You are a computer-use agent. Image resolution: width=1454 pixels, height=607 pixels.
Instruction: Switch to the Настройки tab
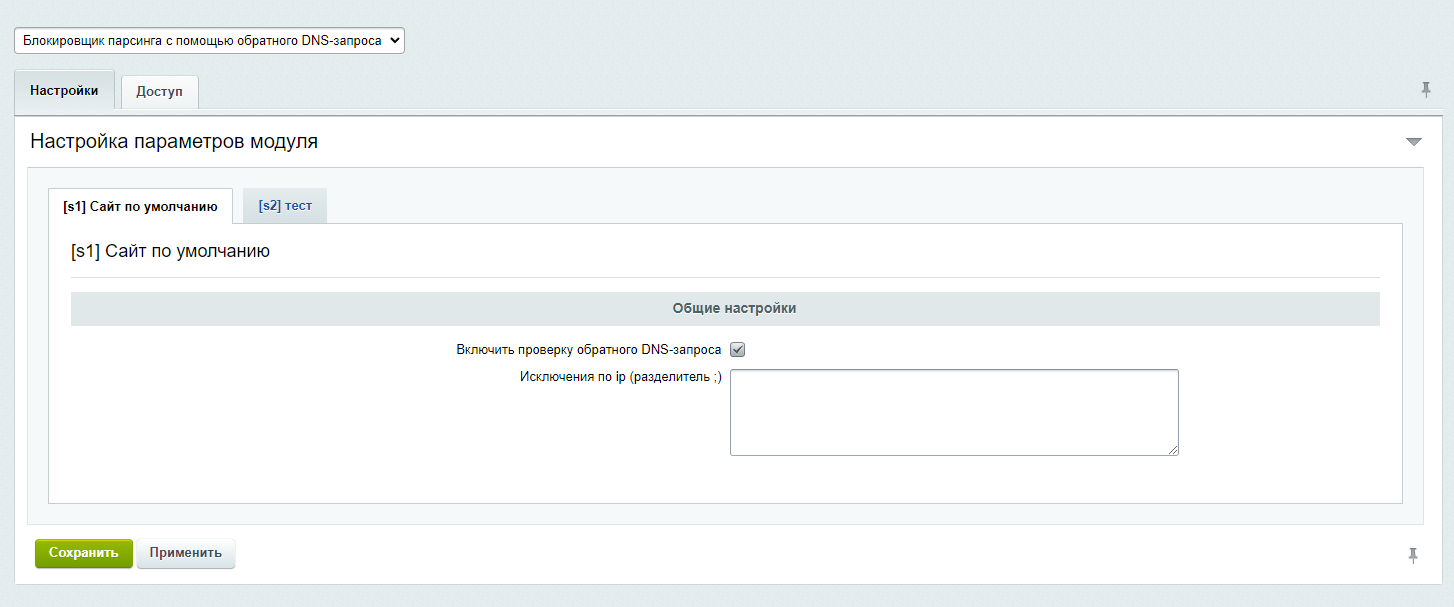[64, 91]
